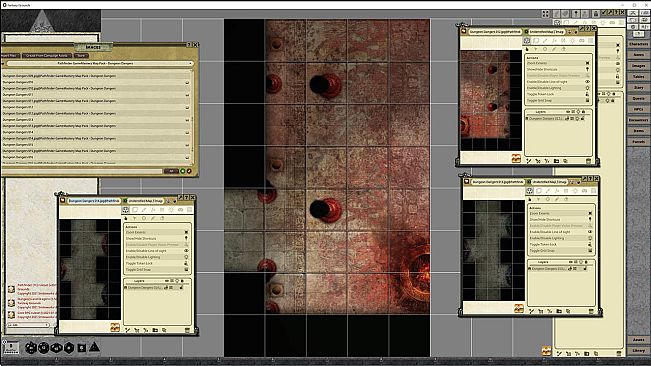This screenshot has width=651, height=366.
Task: Click Show/Hide Shortcuts in upper-right map window
Action: click(x=558, y=69)
